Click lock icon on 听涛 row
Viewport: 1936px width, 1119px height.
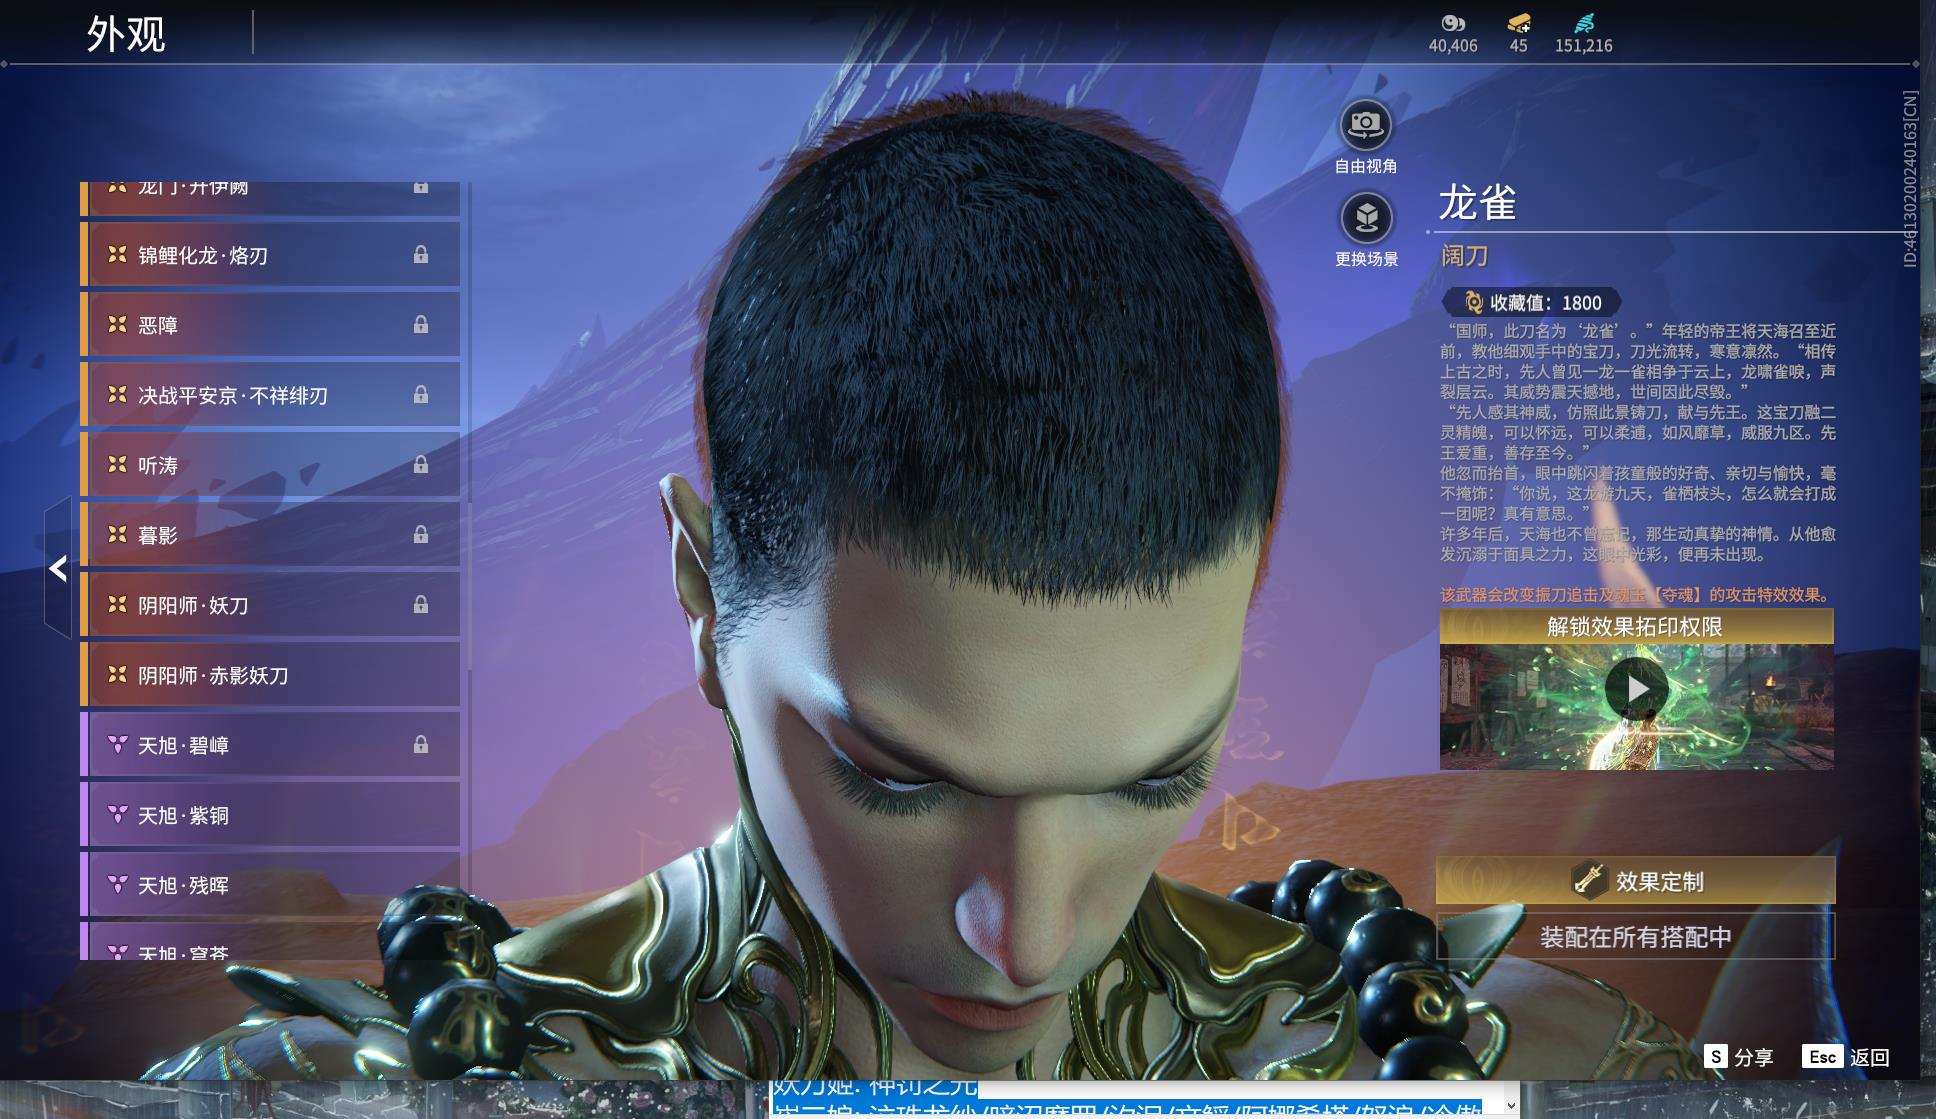coord(421,465)
